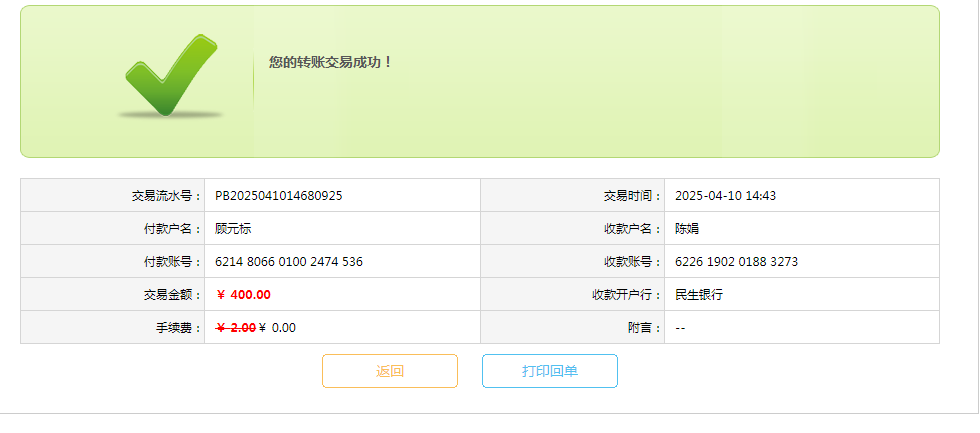Click the payee name 陈娟

click(x=687, y=229)
